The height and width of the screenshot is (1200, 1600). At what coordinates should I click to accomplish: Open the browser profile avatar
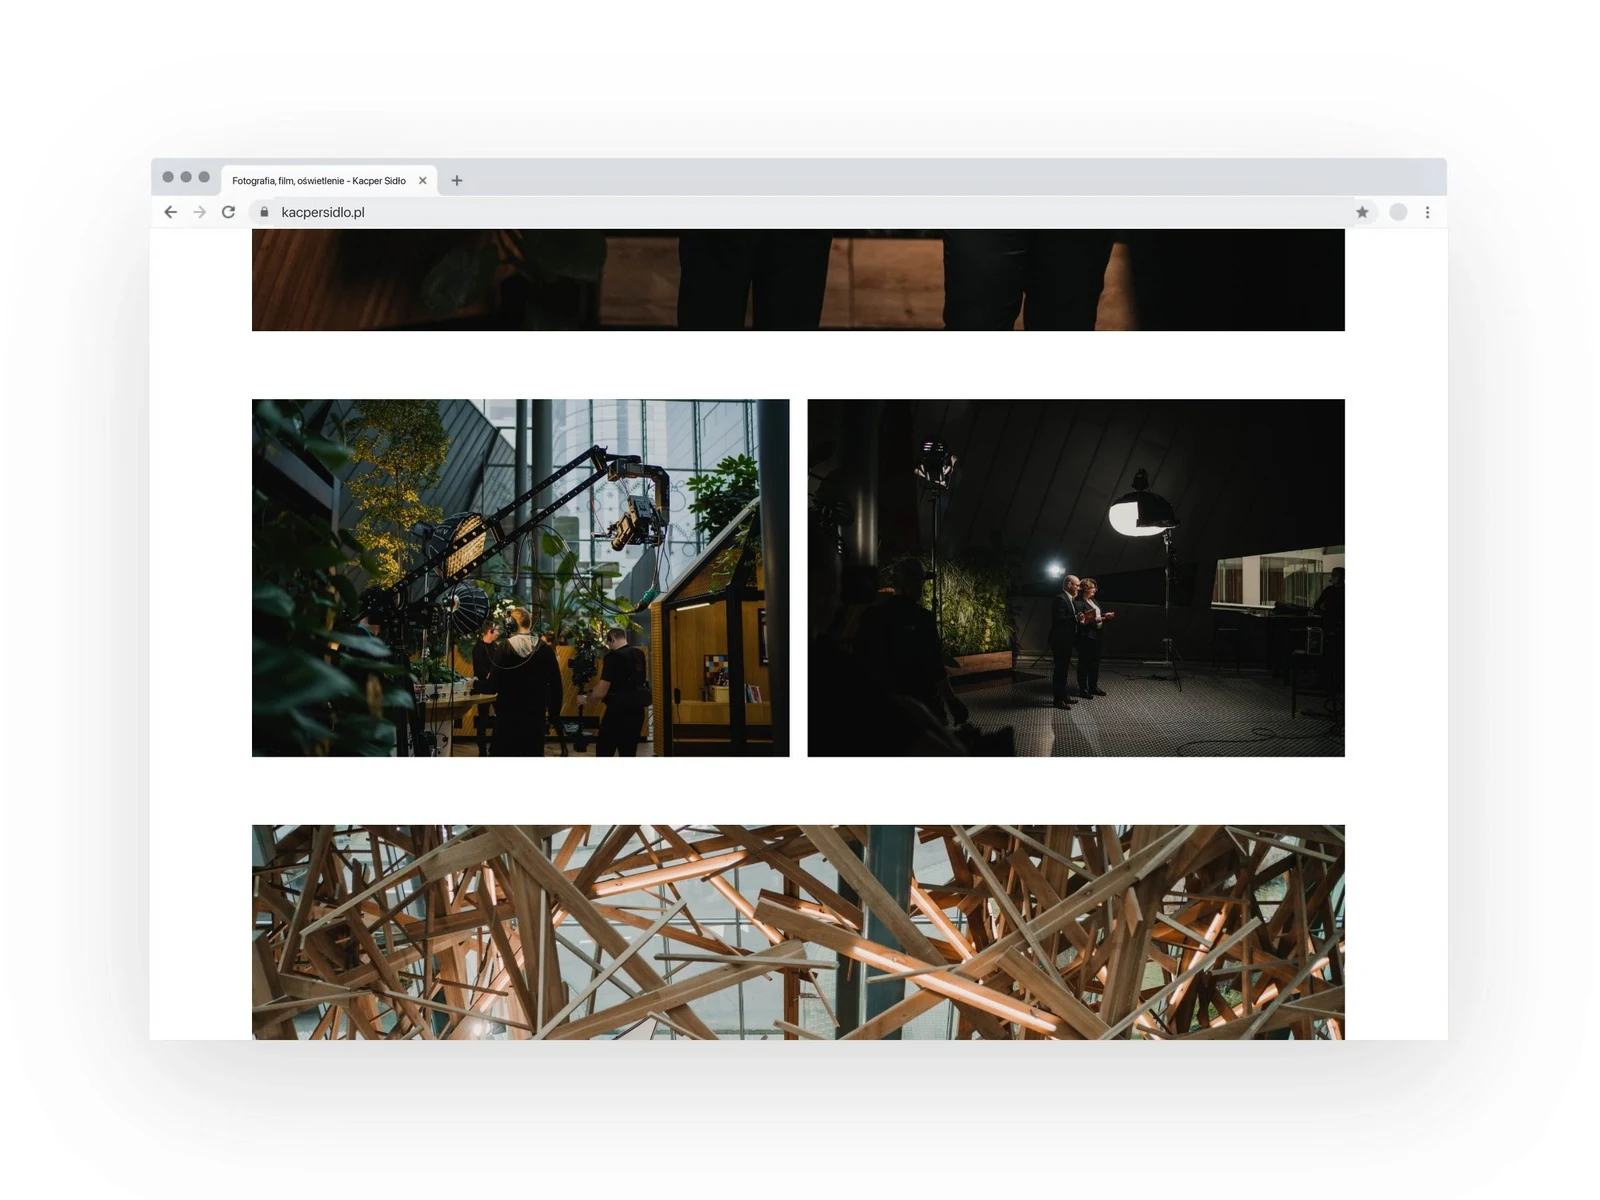click(x=1398, y=212)
